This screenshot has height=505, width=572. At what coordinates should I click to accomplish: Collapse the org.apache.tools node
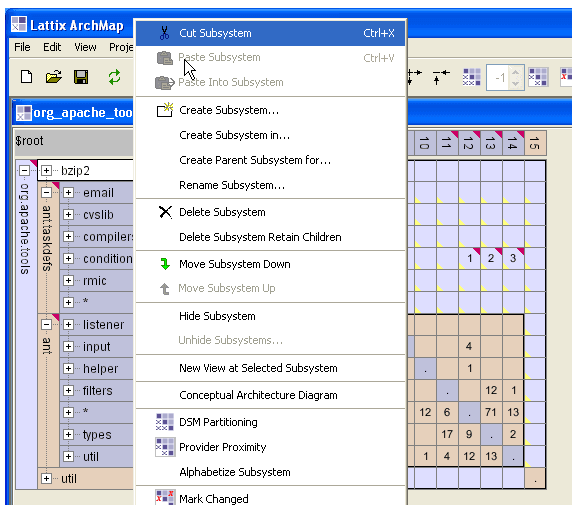click(x=24, y=170)
